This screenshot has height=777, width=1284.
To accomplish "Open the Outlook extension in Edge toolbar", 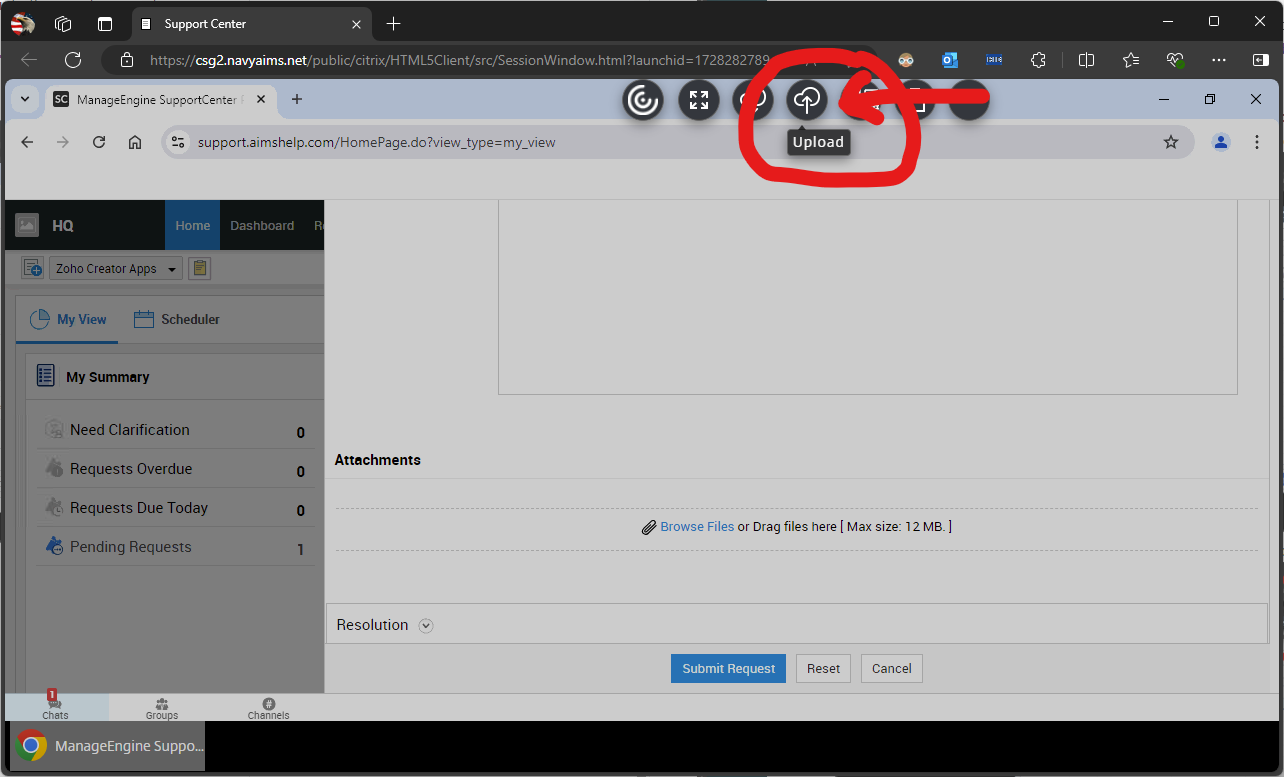I will 949,60.
